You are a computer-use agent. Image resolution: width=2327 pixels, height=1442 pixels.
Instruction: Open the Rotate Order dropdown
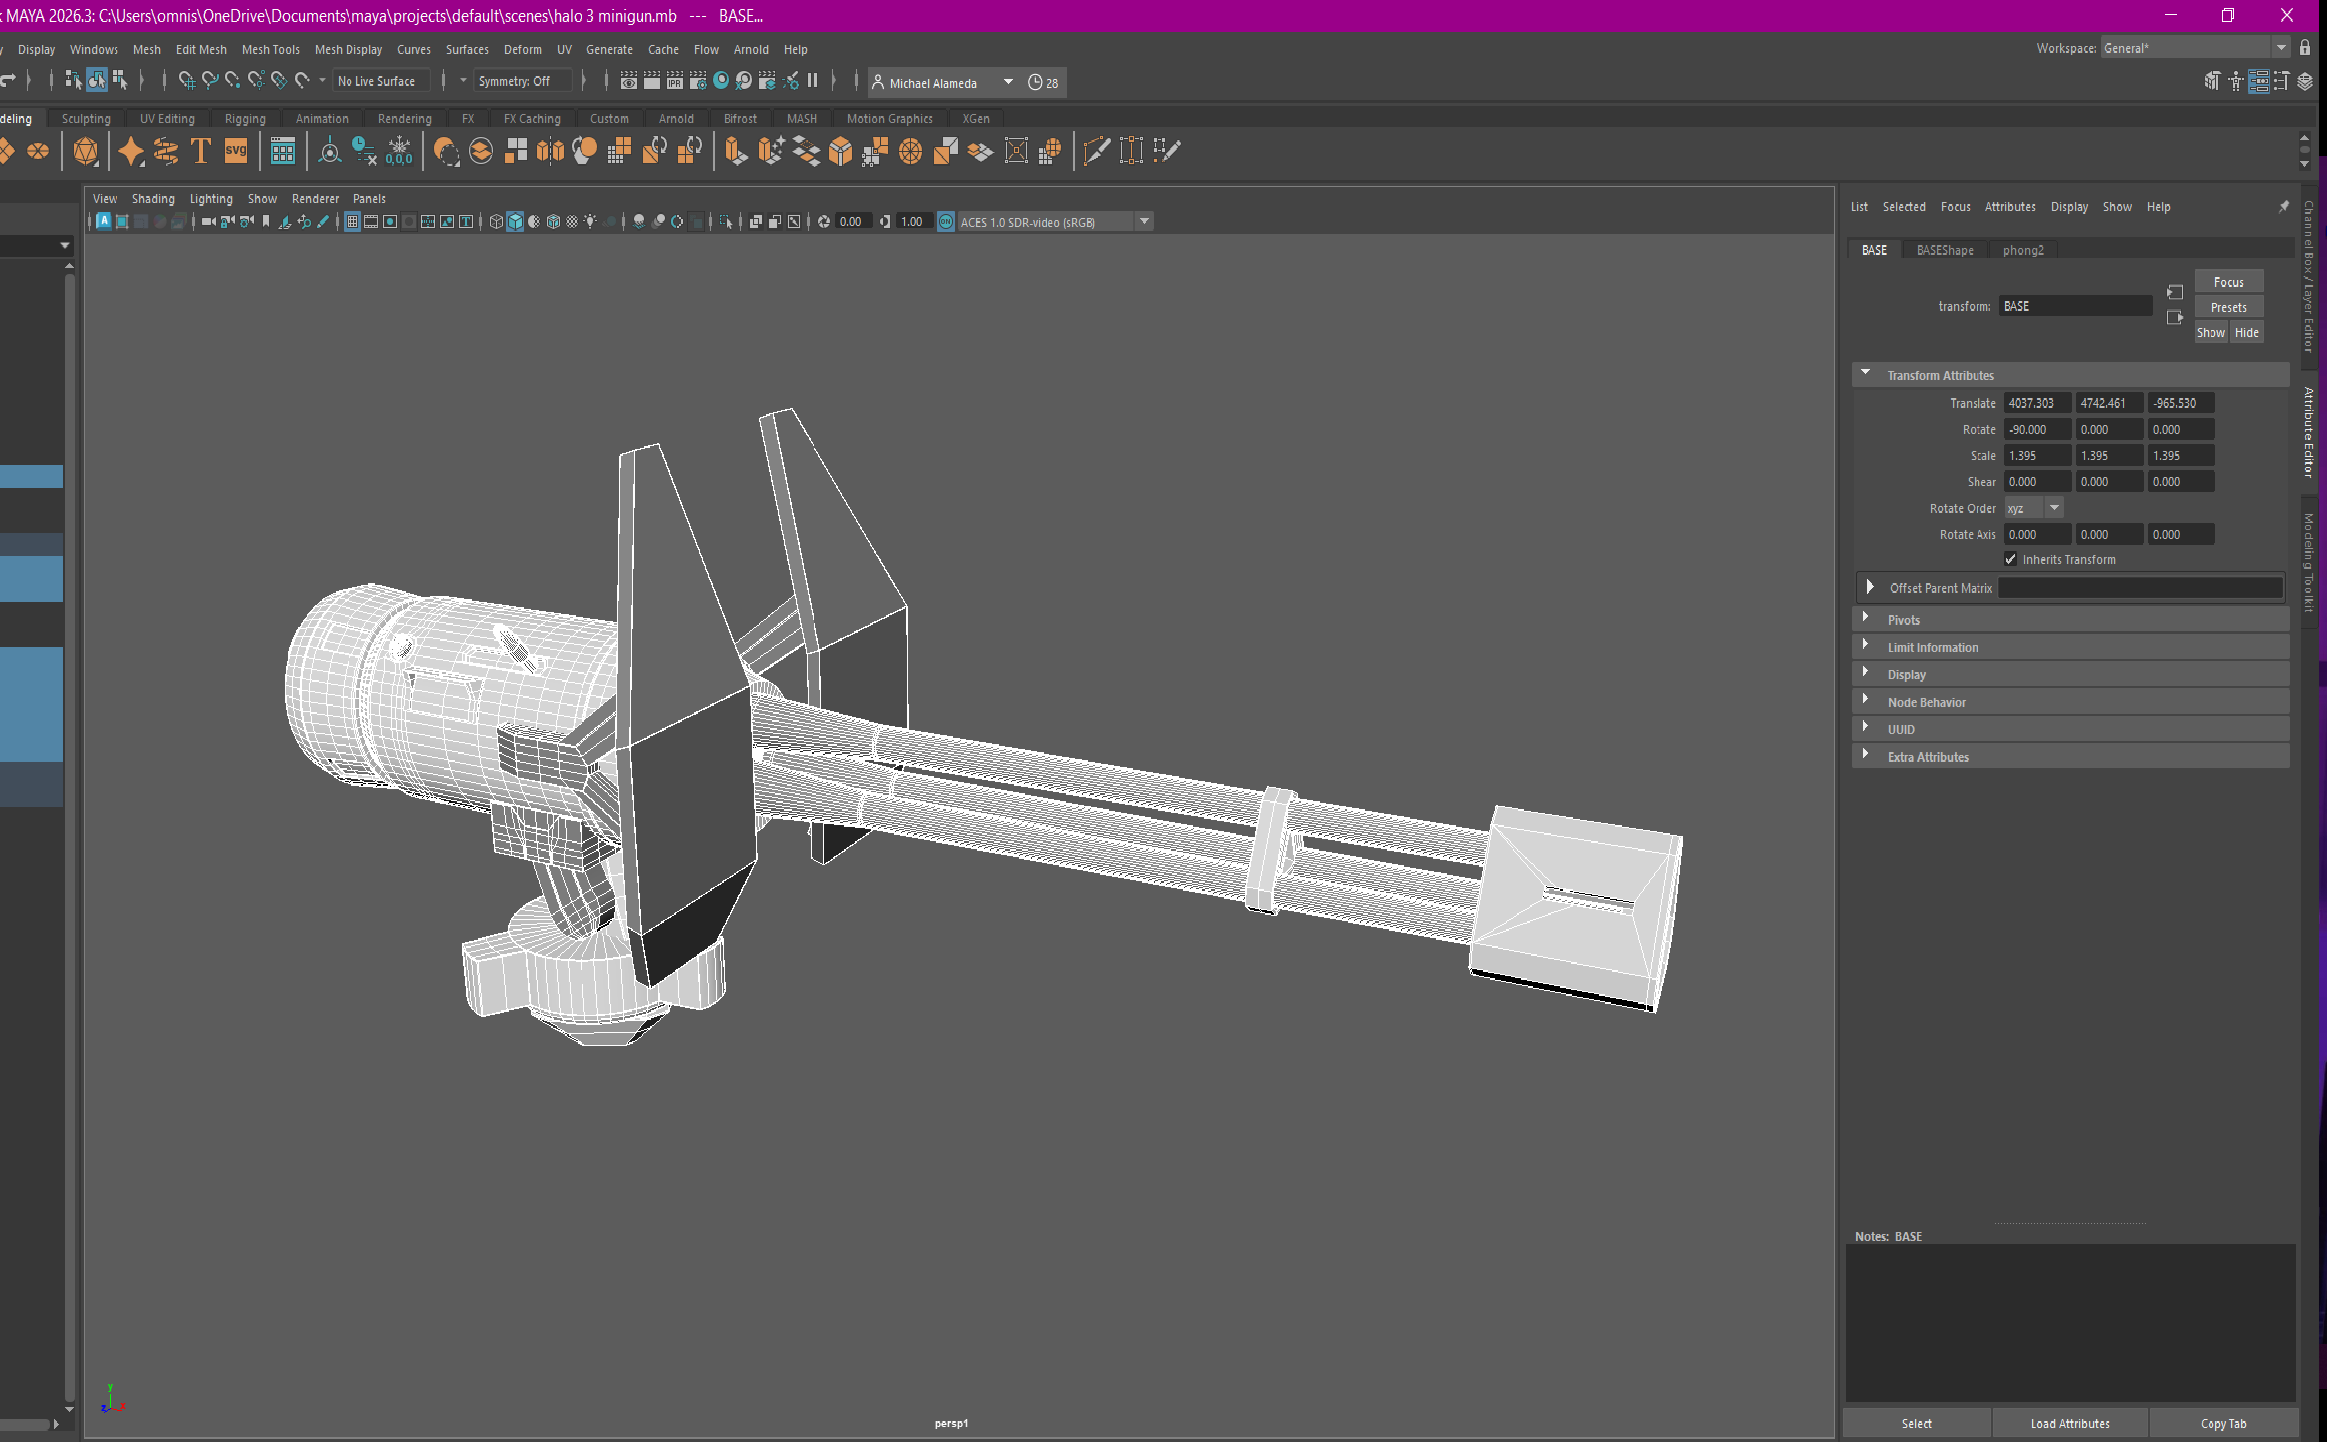[x=2034, y=508]
